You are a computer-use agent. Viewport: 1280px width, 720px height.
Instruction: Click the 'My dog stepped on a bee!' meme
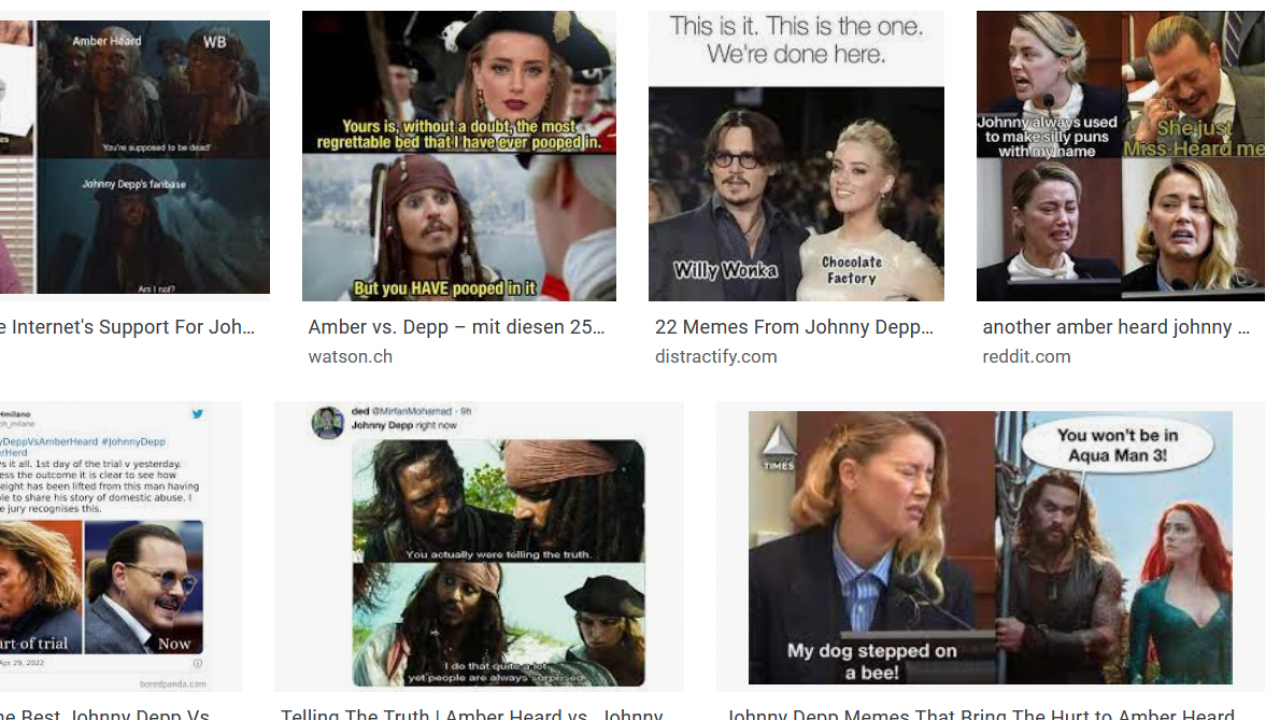point(990,546)
